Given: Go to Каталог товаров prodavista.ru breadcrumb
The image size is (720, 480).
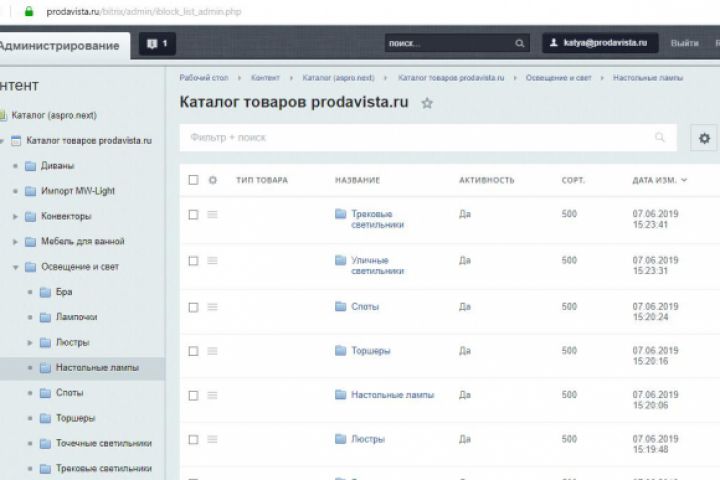Looking at the screenshot, I should [451, 78].
